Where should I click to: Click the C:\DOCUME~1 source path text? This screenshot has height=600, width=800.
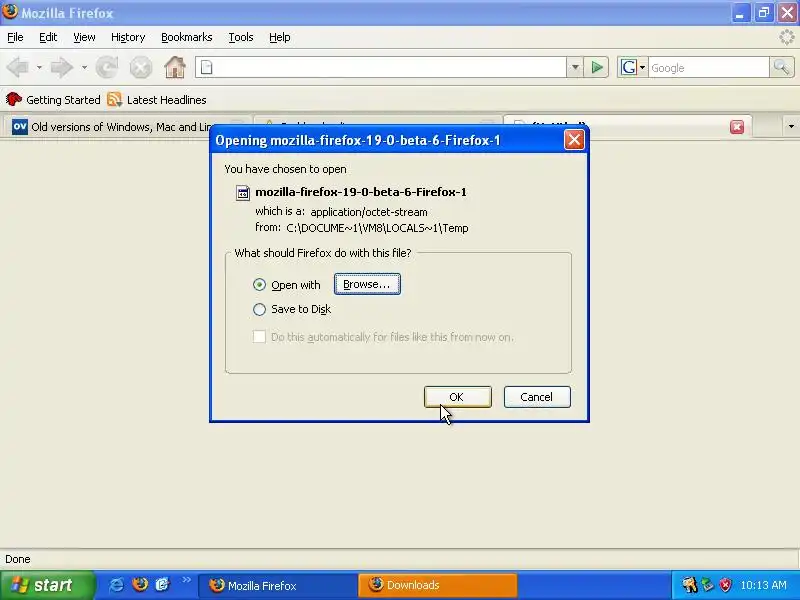coord(378,228)
